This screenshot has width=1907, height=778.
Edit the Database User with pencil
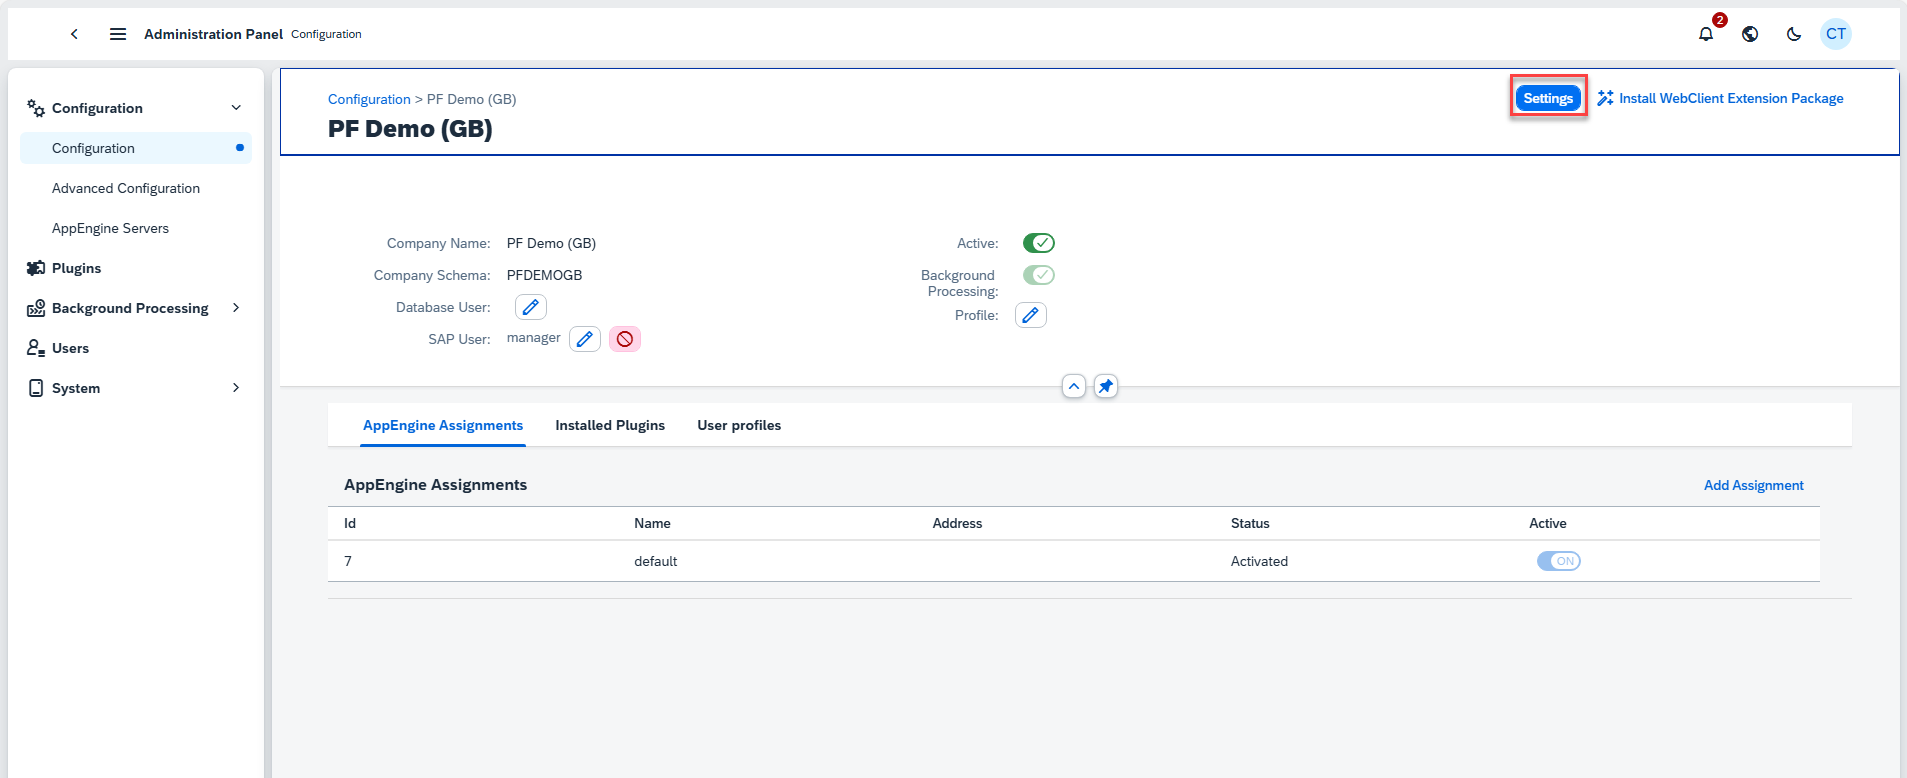point(531,307)
